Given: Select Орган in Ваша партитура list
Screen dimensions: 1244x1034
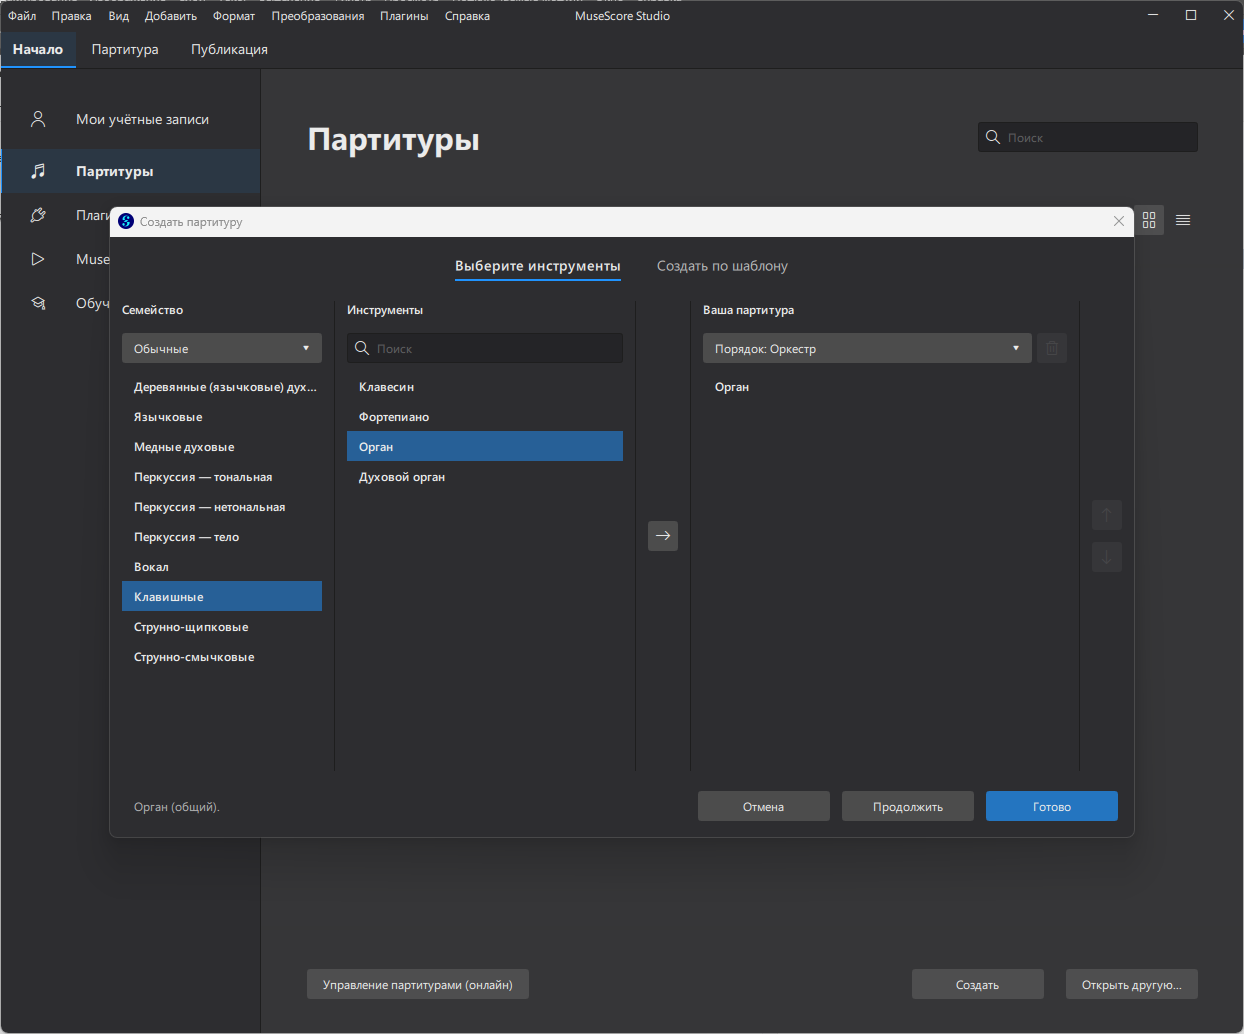Looking at the screenshot, I should click(x=885, y=386).
